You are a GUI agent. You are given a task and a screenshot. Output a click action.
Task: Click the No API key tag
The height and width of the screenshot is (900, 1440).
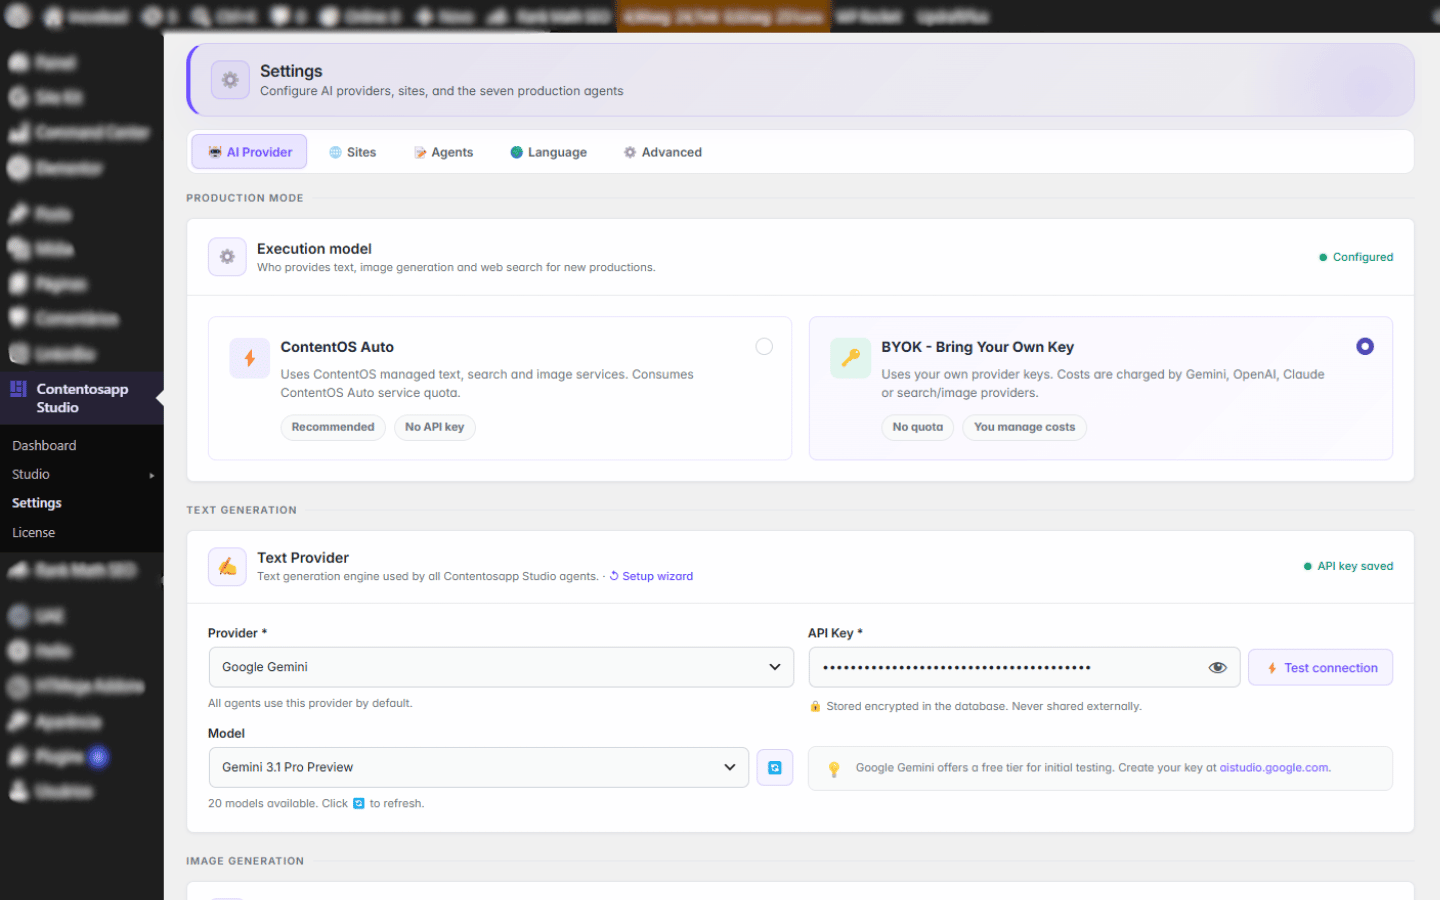pyautogui.click(x=434, y=427)
